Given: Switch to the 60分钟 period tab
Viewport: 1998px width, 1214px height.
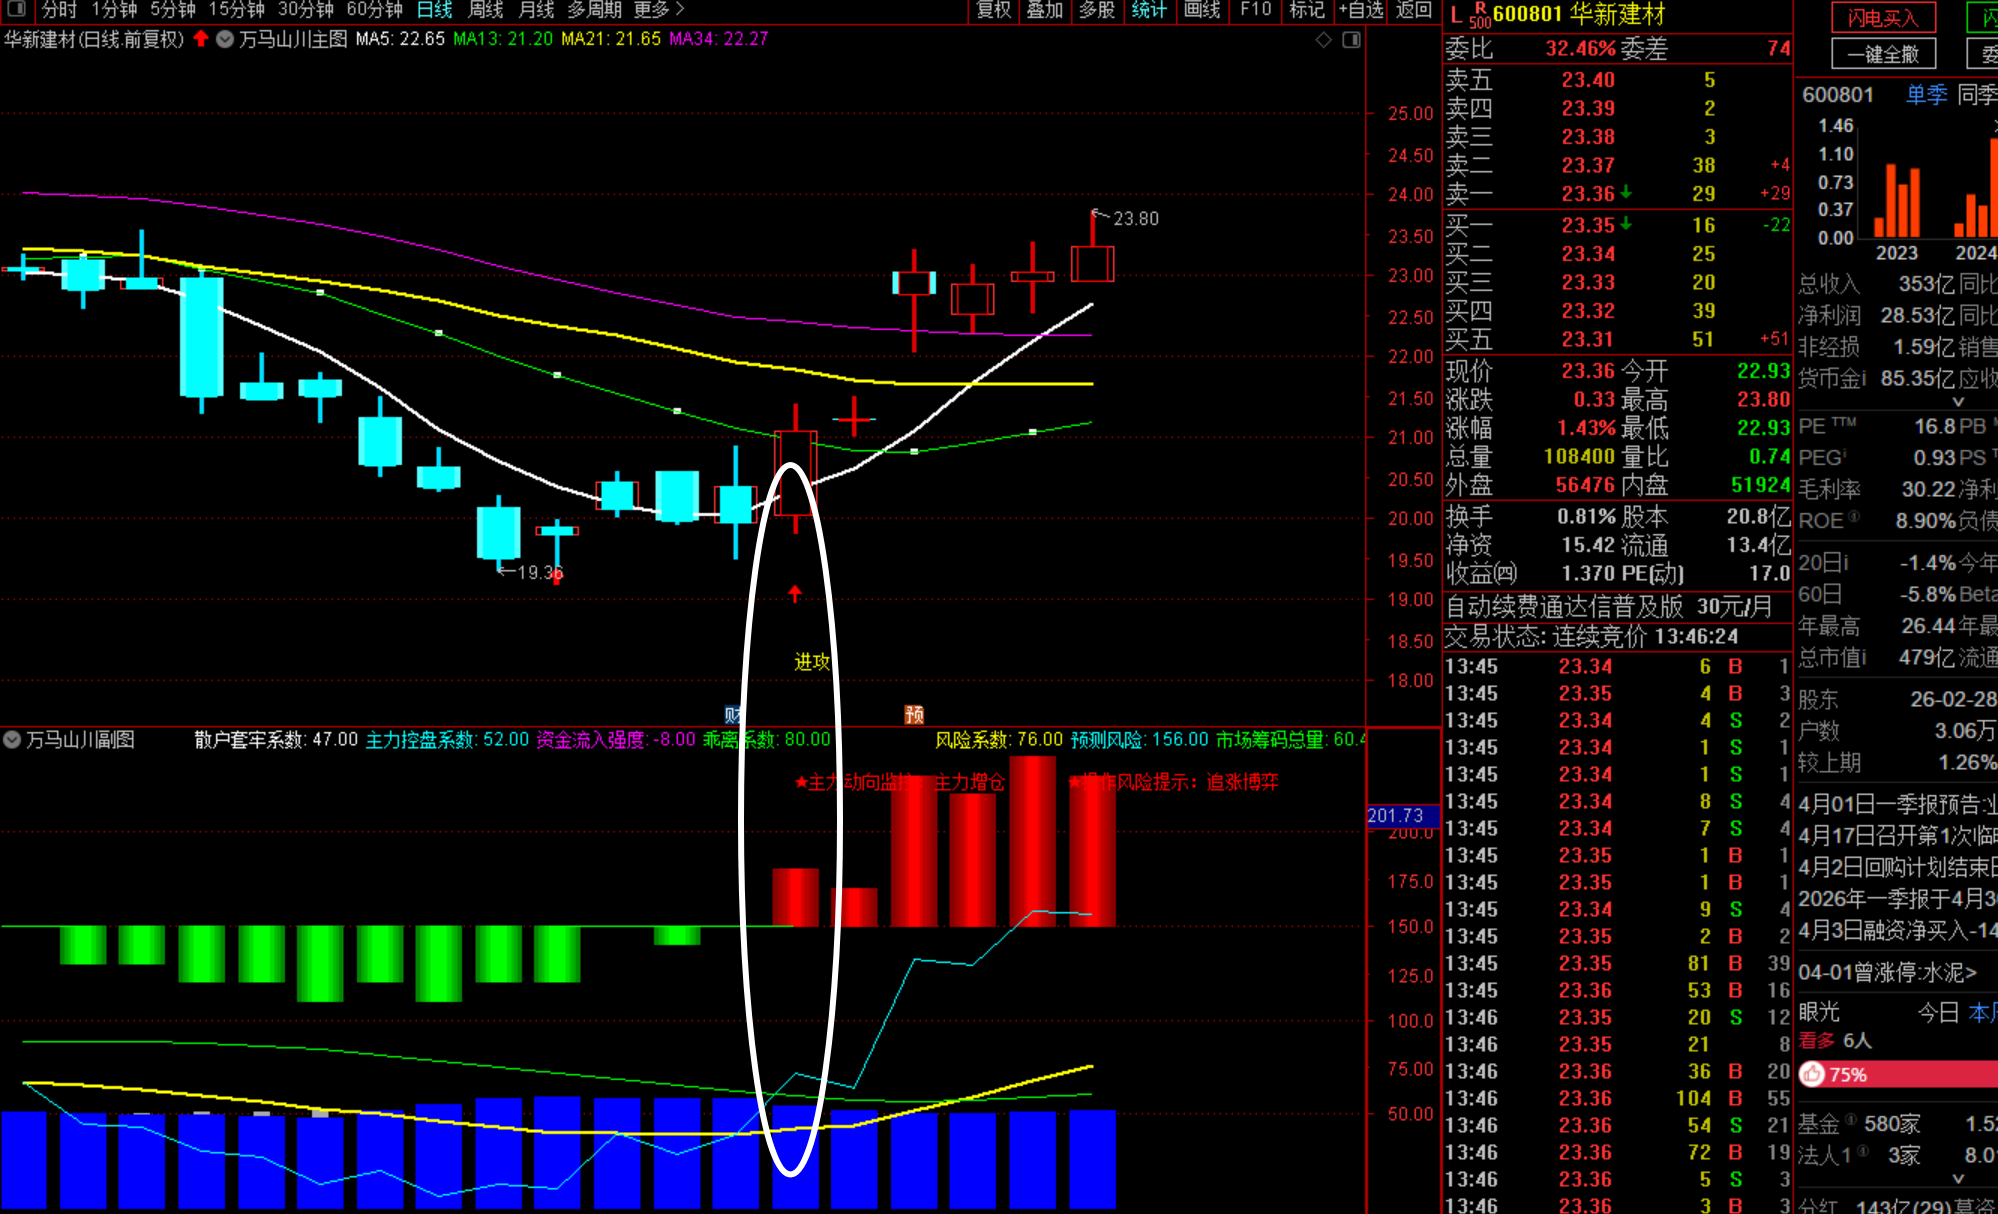Looking at the screenshot, I should click(x=374, y=10).
